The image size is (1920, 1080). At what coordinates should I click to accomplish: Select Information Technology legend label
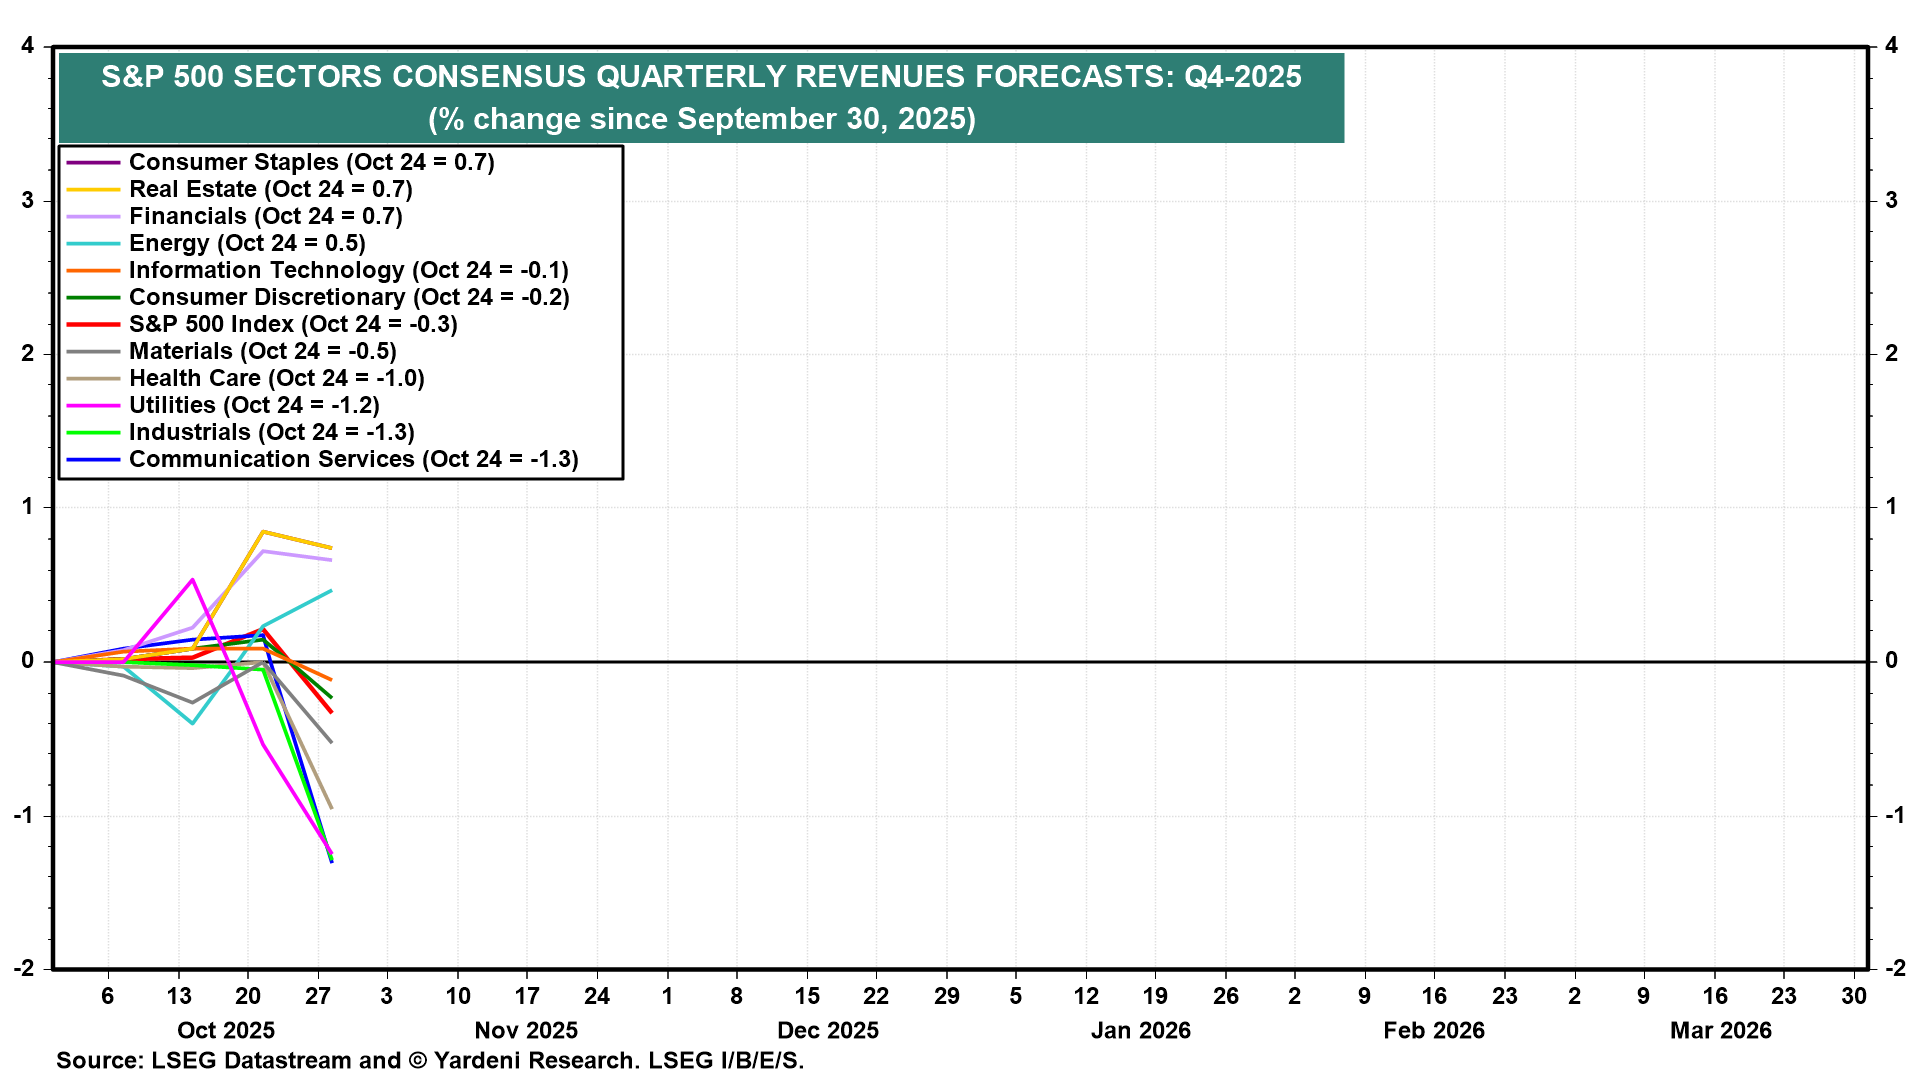[x=348, y=270]
